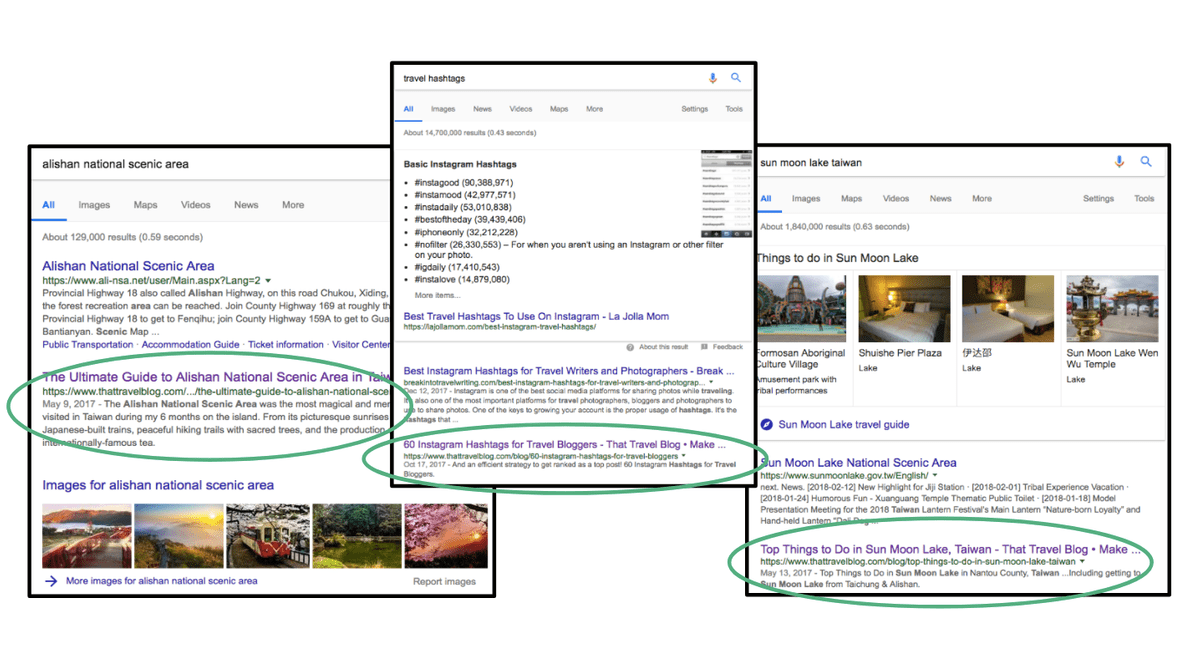This screenshot has width=1200, height=667.
Task: Expand the arrow after the top-things-to-do-in-sun-moon-lake URL
Action: pyautogui.click(x=1082, y=562)
